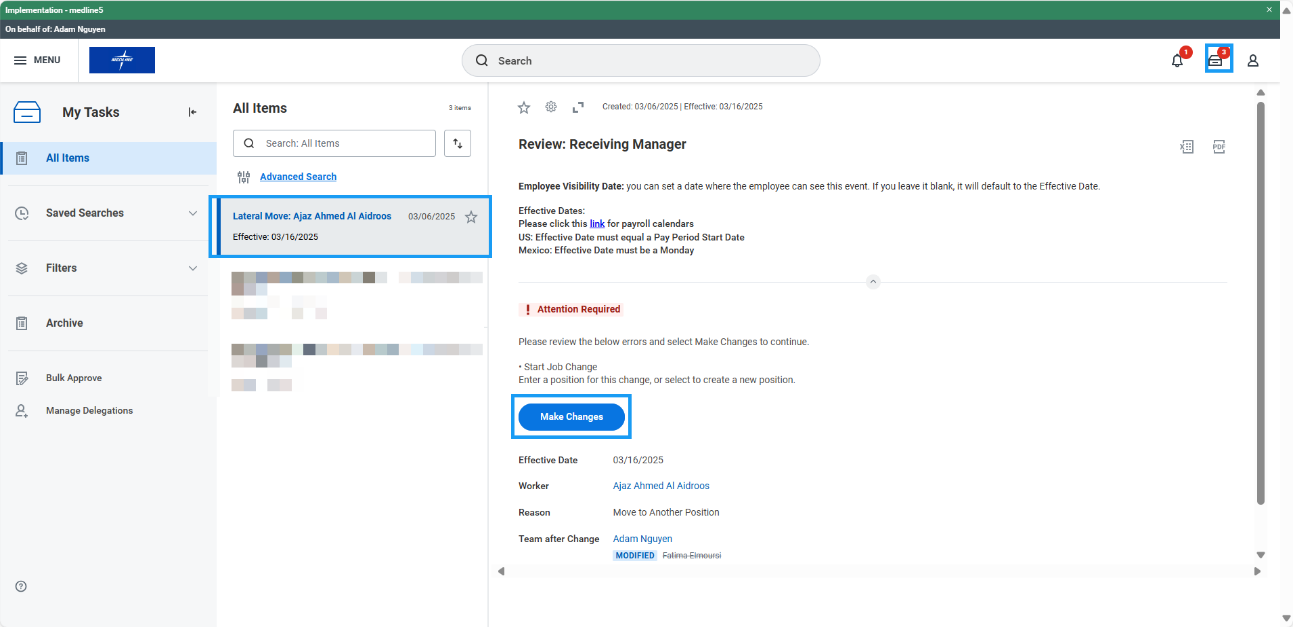
Task: Select Archive in the sidebar
Action: pos(64,323)
